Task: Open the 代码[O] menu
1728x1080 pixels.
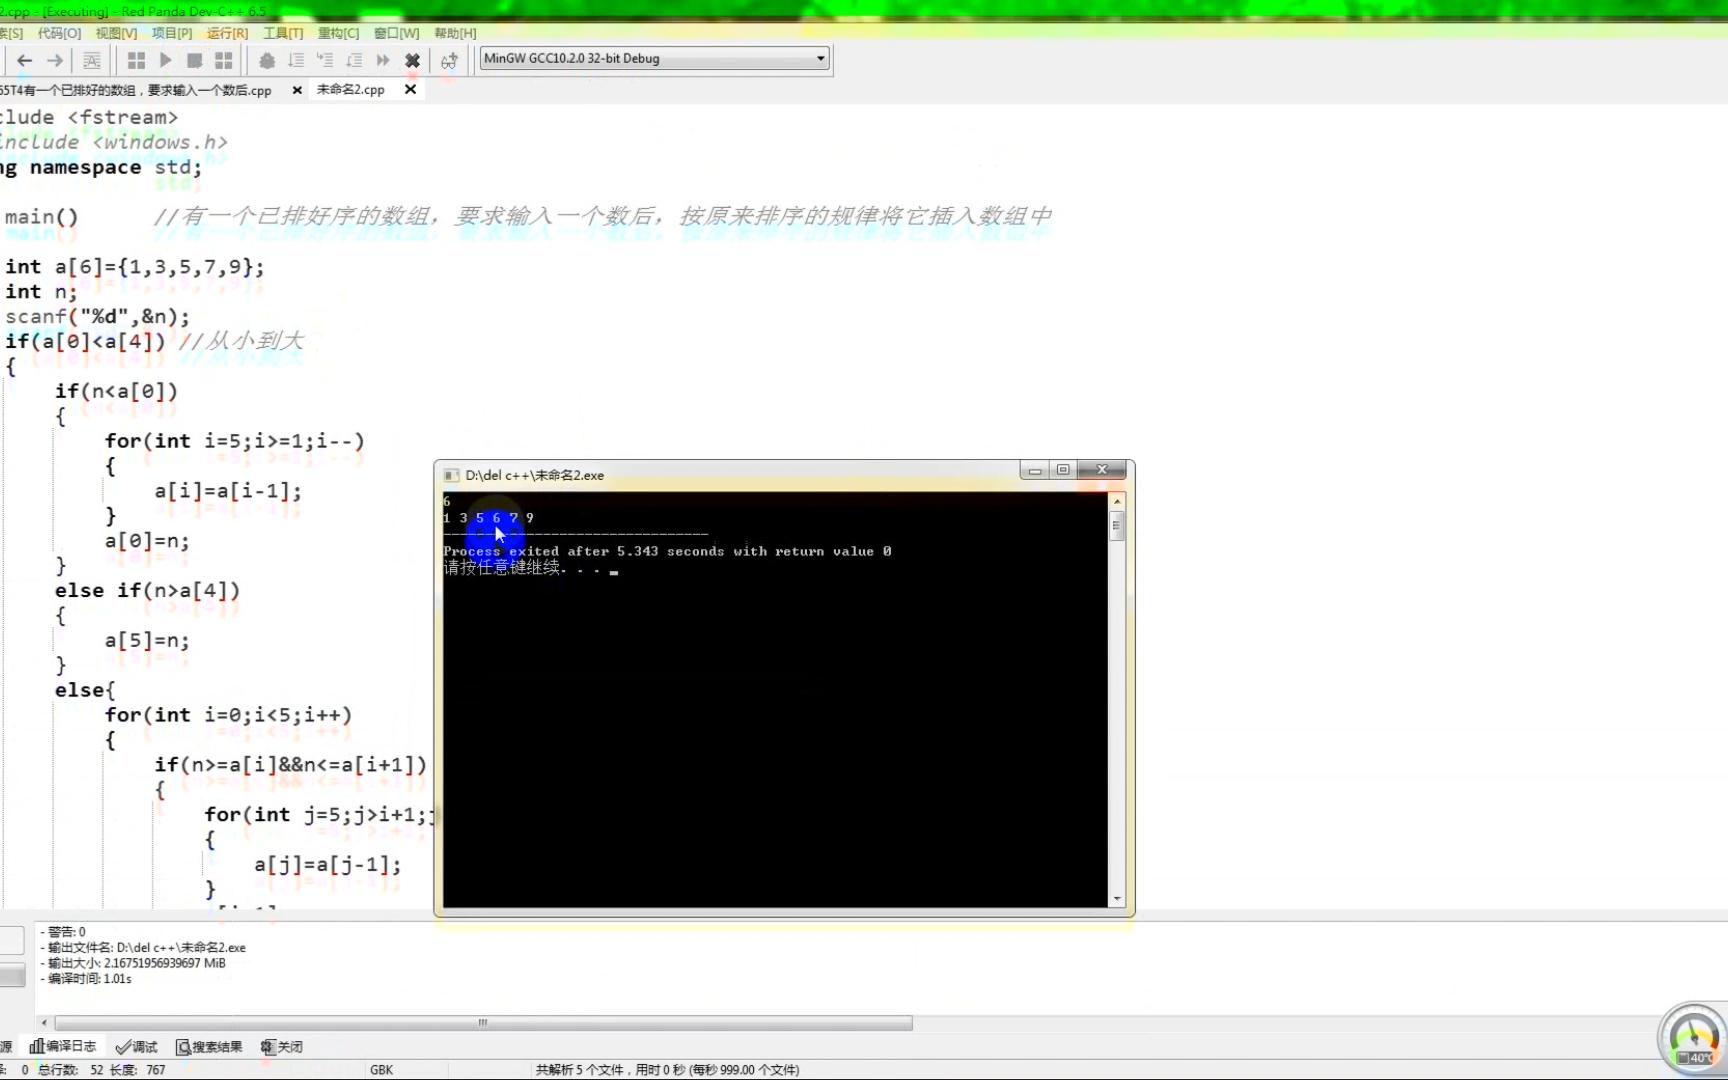Action: tap(59, 33)
